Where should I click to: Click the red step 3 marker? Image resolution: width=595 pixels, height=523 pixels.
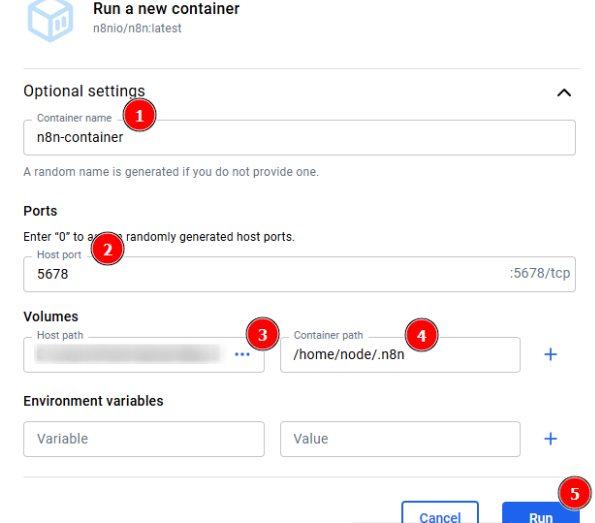(x=262, y=334)
